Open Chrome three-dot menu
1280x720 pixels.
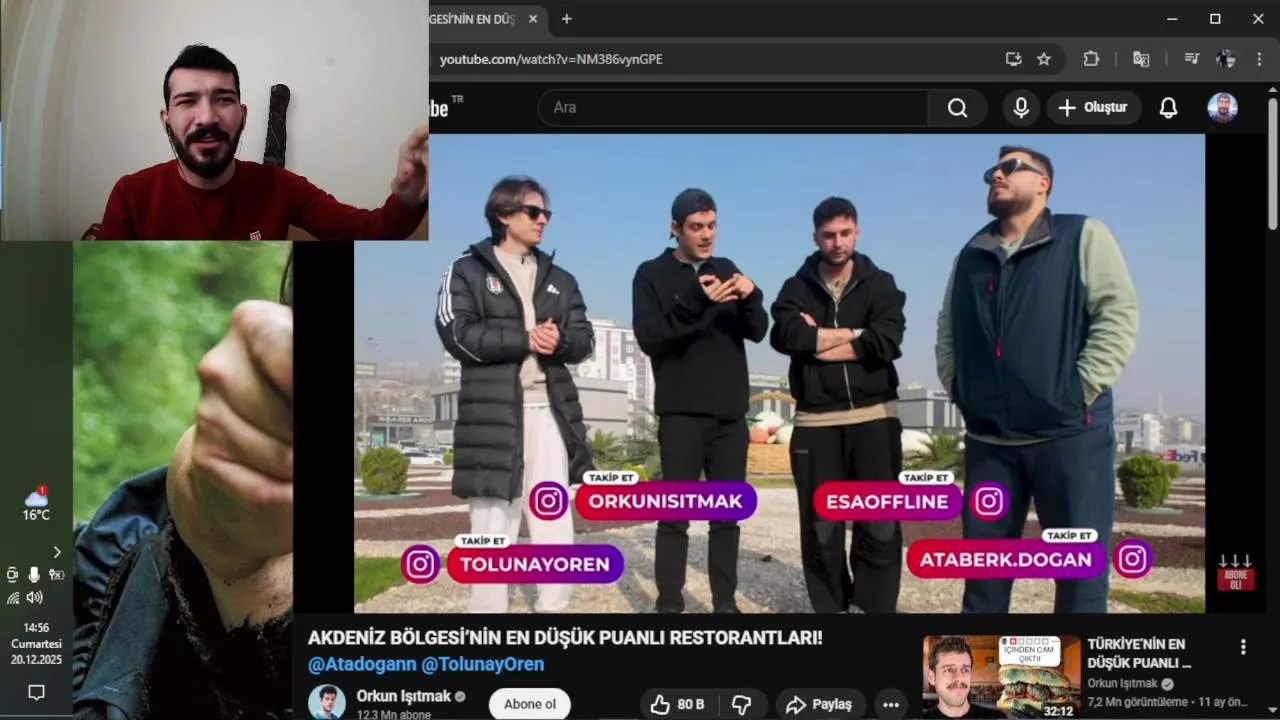[1259, 59]
